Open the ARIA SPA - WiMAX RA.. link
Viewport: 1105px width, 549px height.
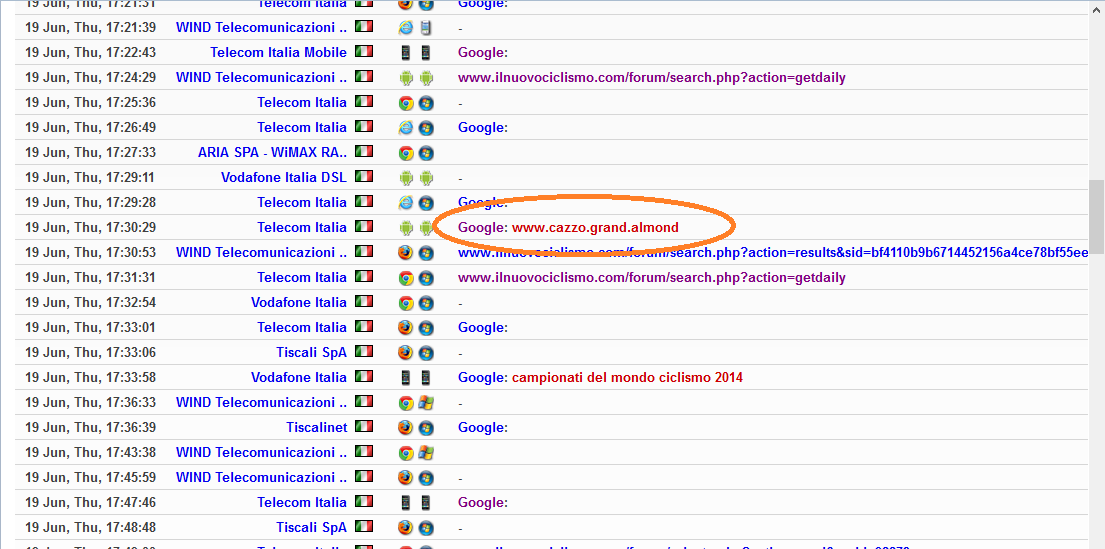coord(273,152)
